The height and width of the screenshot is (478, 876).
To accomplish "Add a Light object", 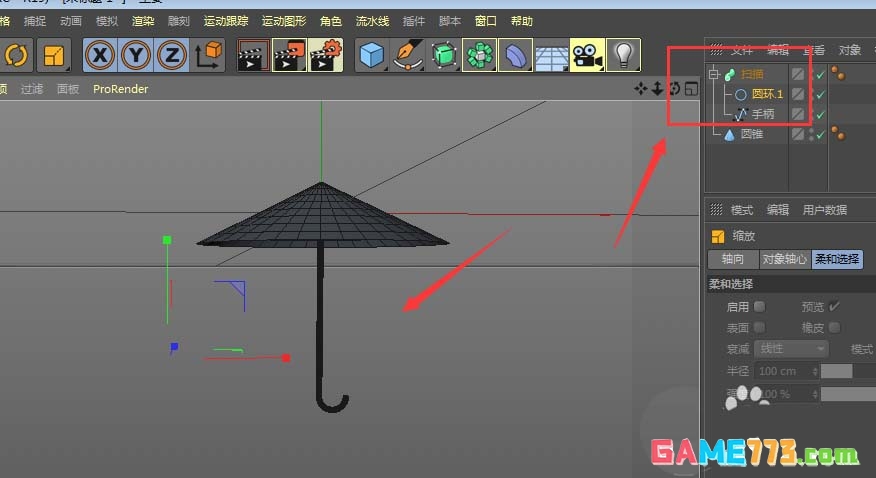I will [x=623, y=55].
